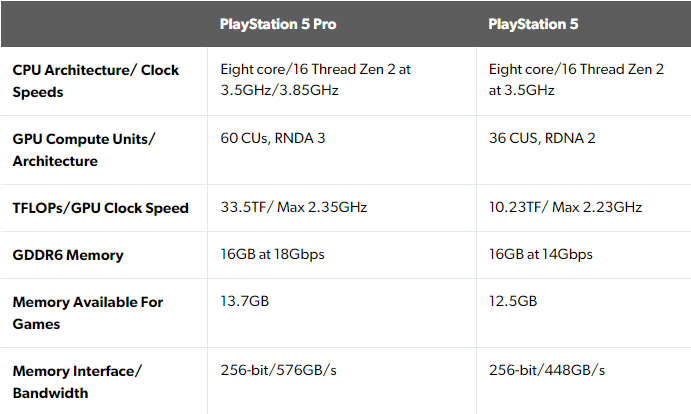This screenshot has height=414, width=691.
Task: Select the 16GB at 14Gbps cell
Action: pos(541,254)
